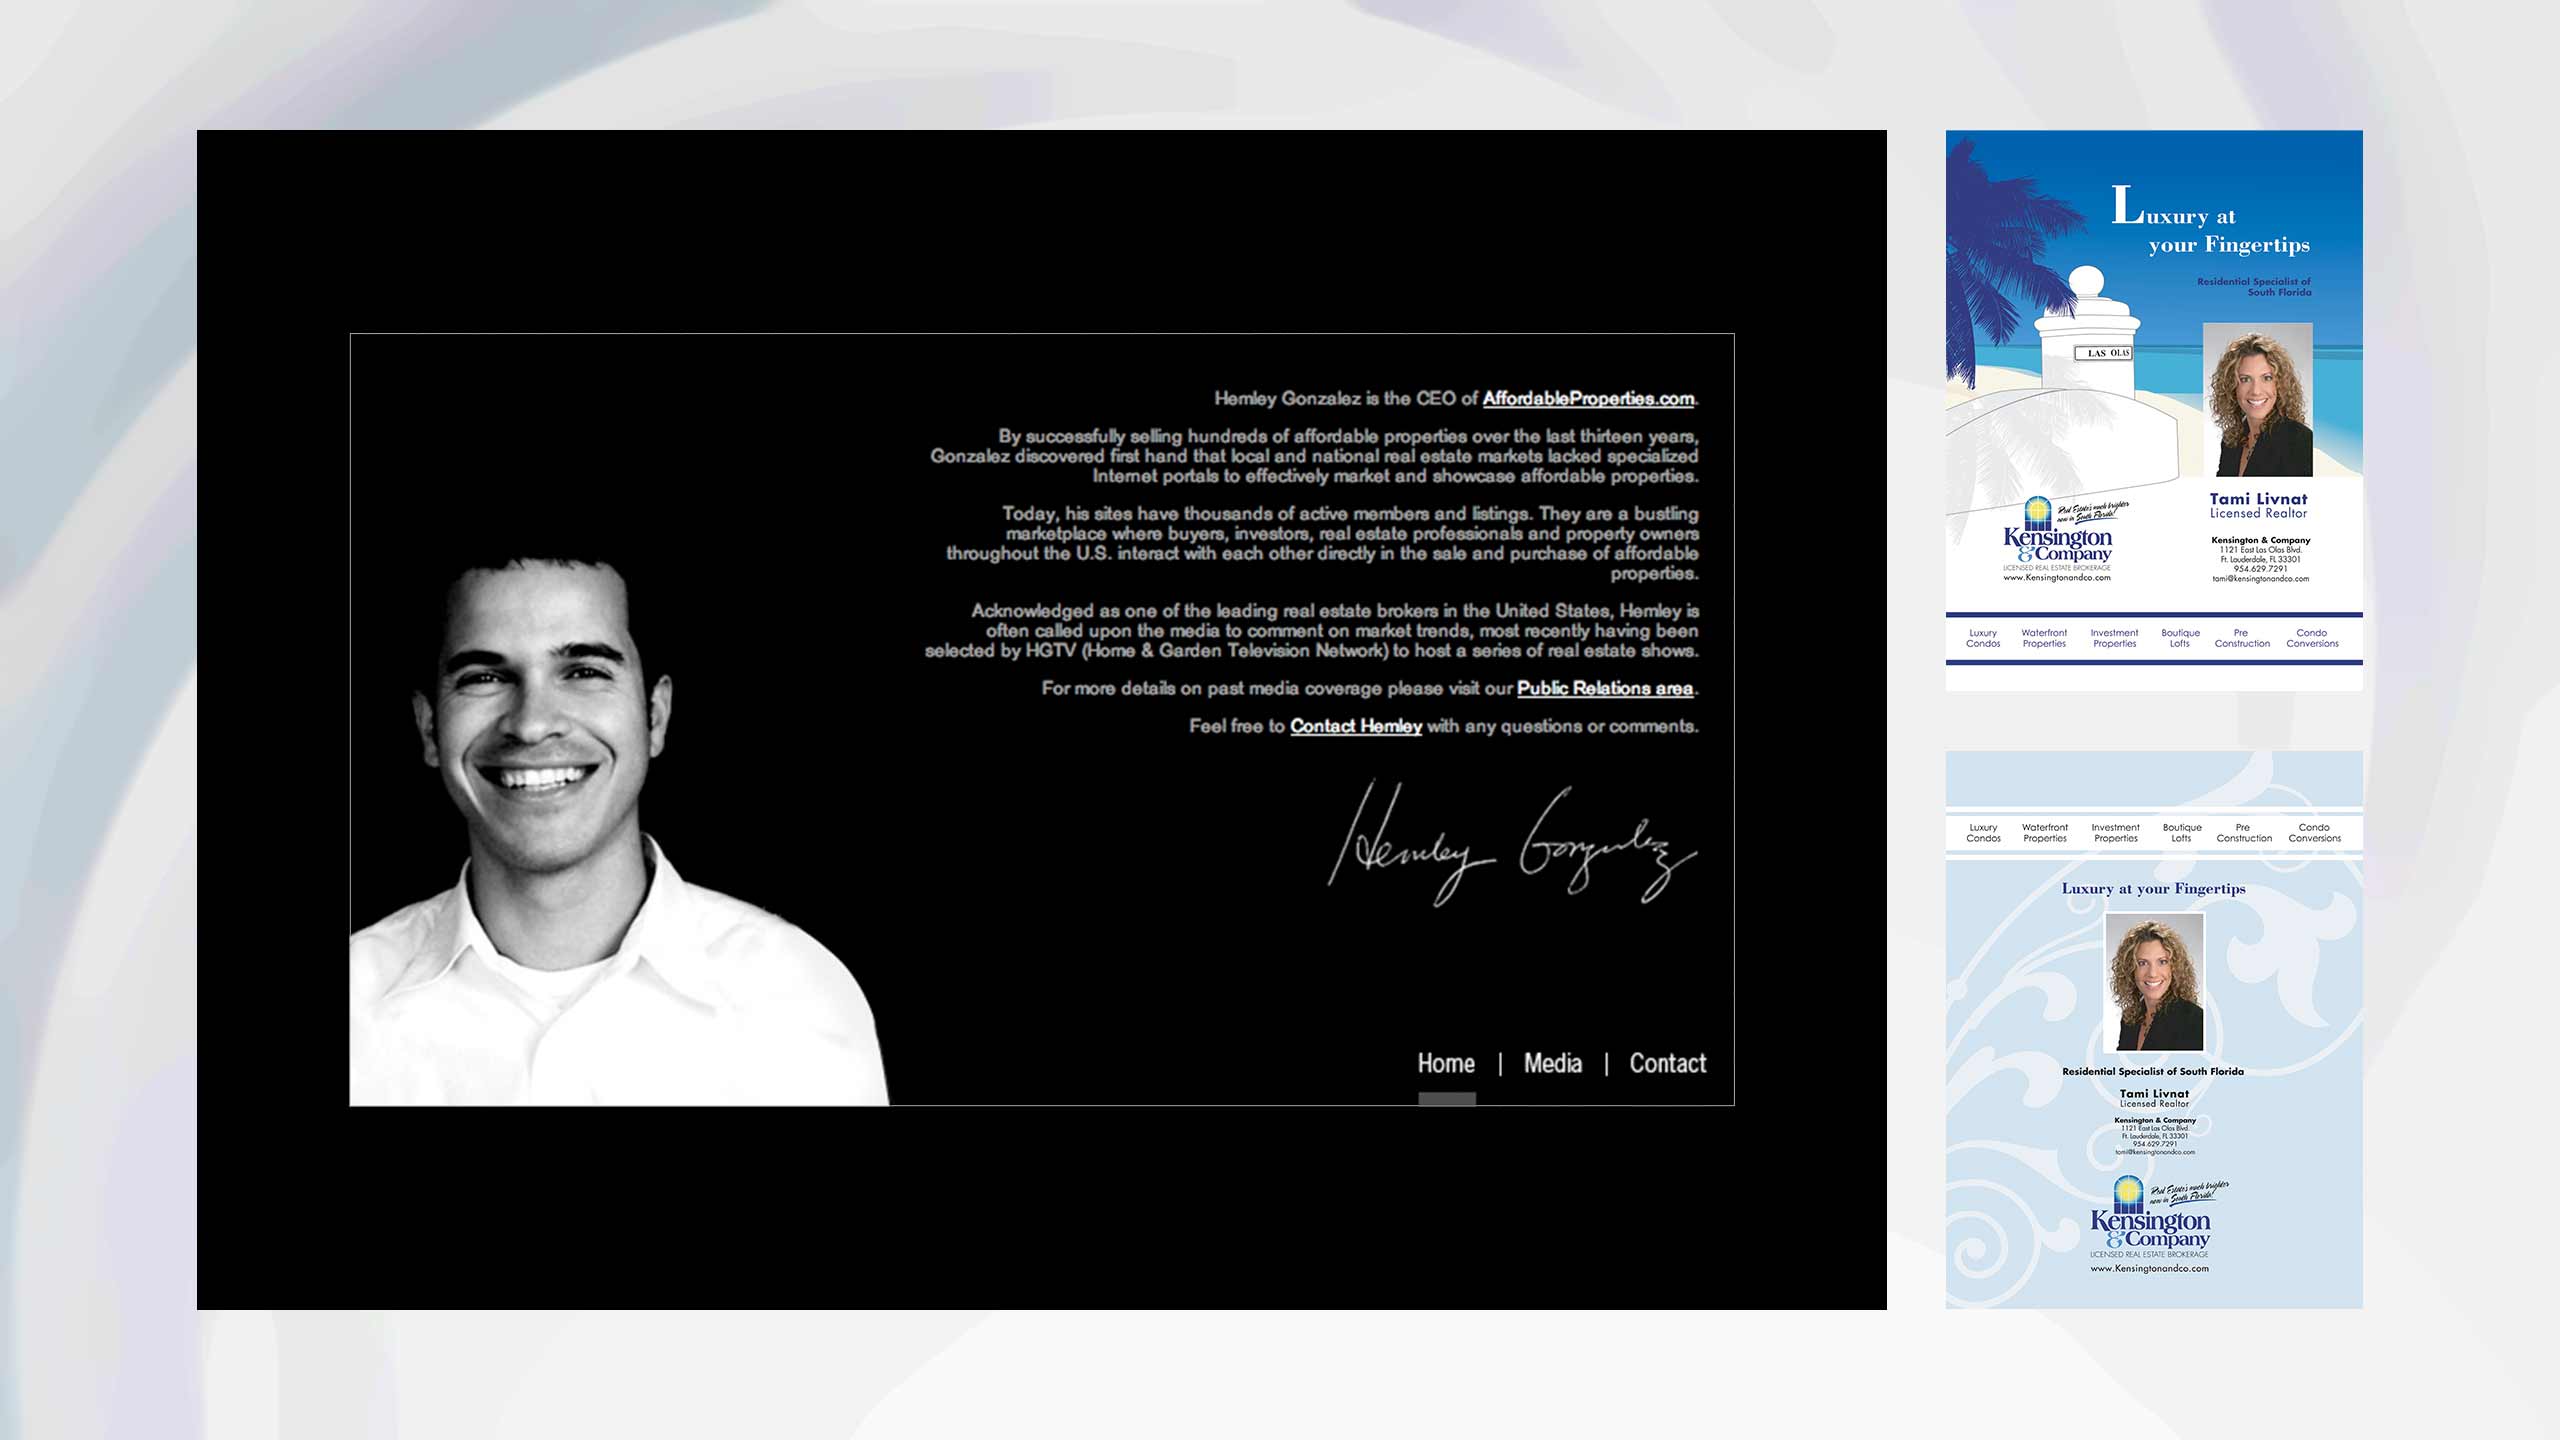Click Boutique Lofts on the bottom flyer
This screenshot has width=2560, height=1440.
[2181, 833]
